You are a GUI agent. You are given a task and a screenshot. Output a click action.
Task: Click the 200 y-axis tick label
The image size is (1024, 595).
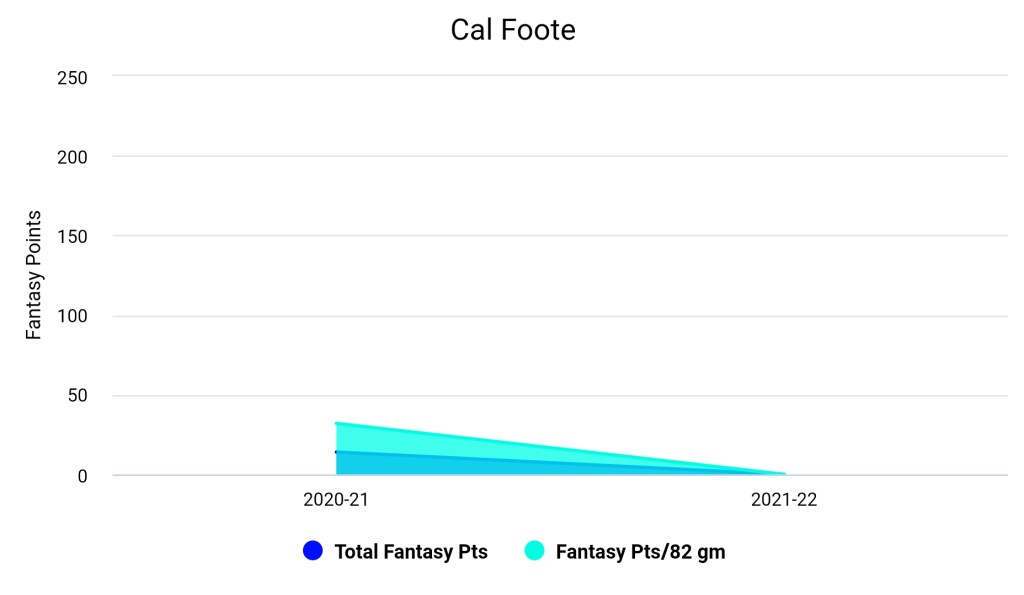74,157
